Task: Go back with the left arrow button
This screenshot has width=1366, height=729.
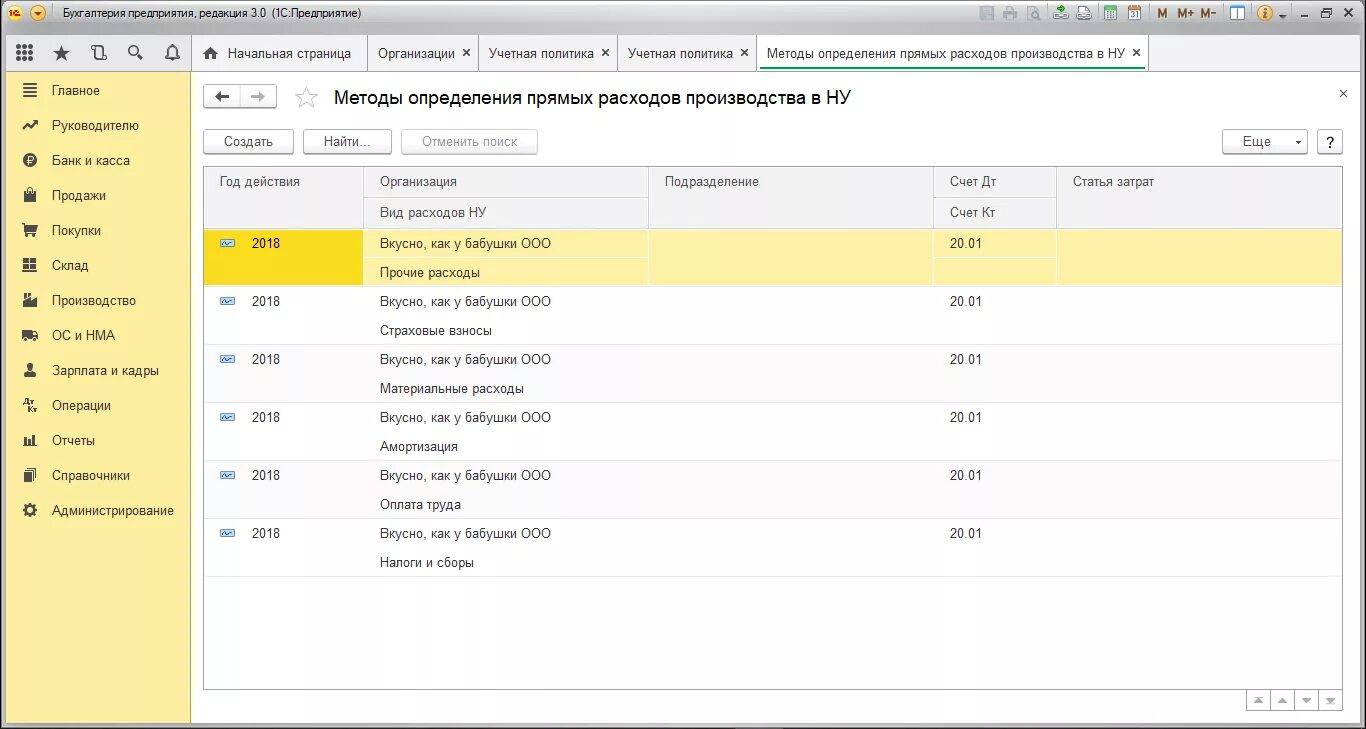Action: (x=222, y=97)
